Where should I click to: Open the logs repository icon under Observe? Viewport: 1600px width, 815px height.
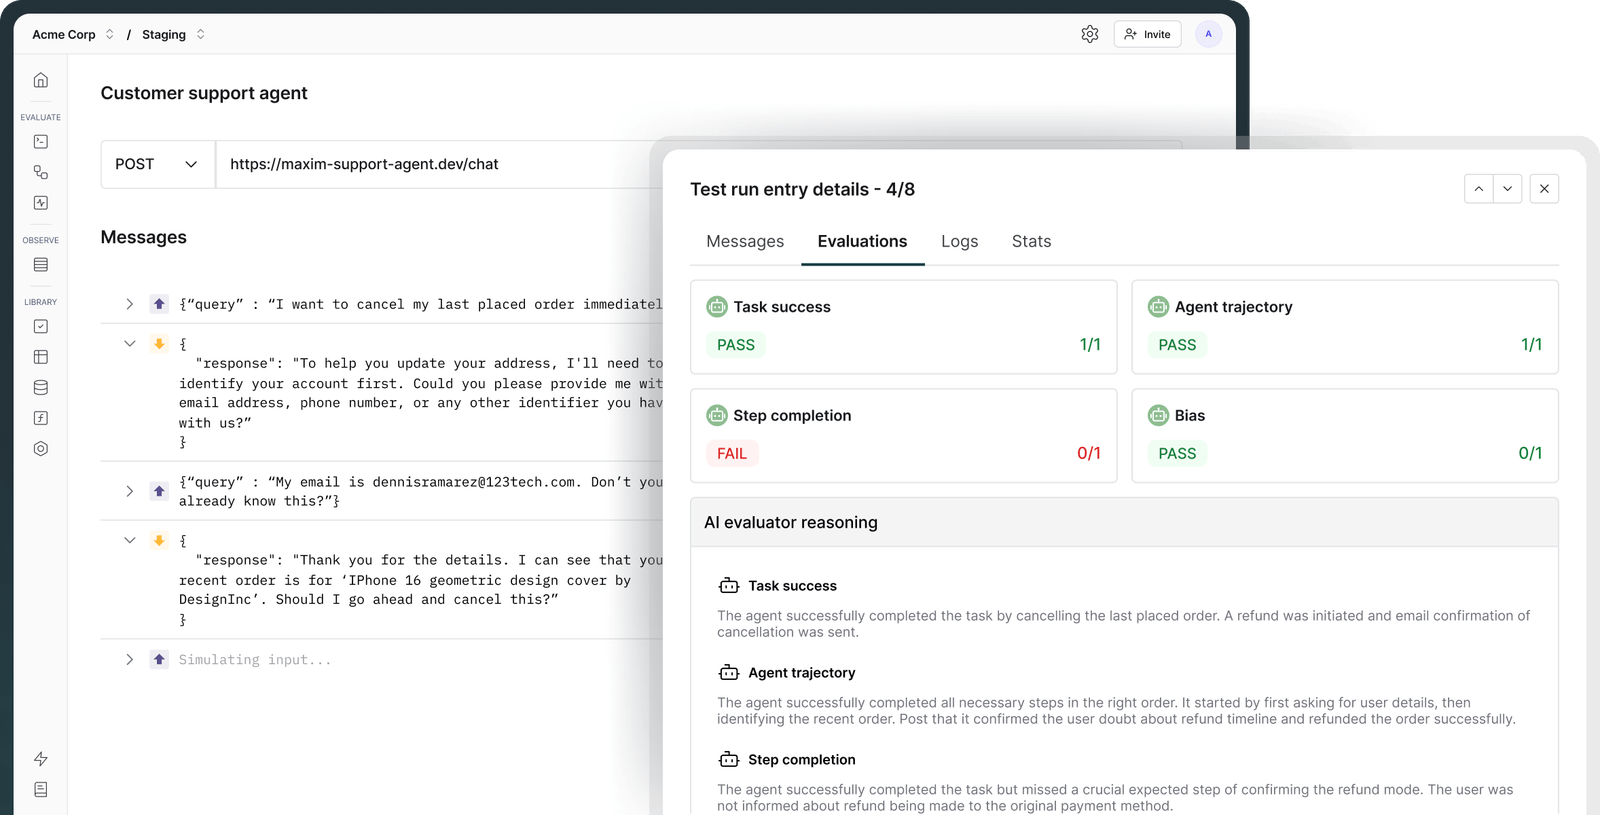pyautogui.click(x=41, y=265)
